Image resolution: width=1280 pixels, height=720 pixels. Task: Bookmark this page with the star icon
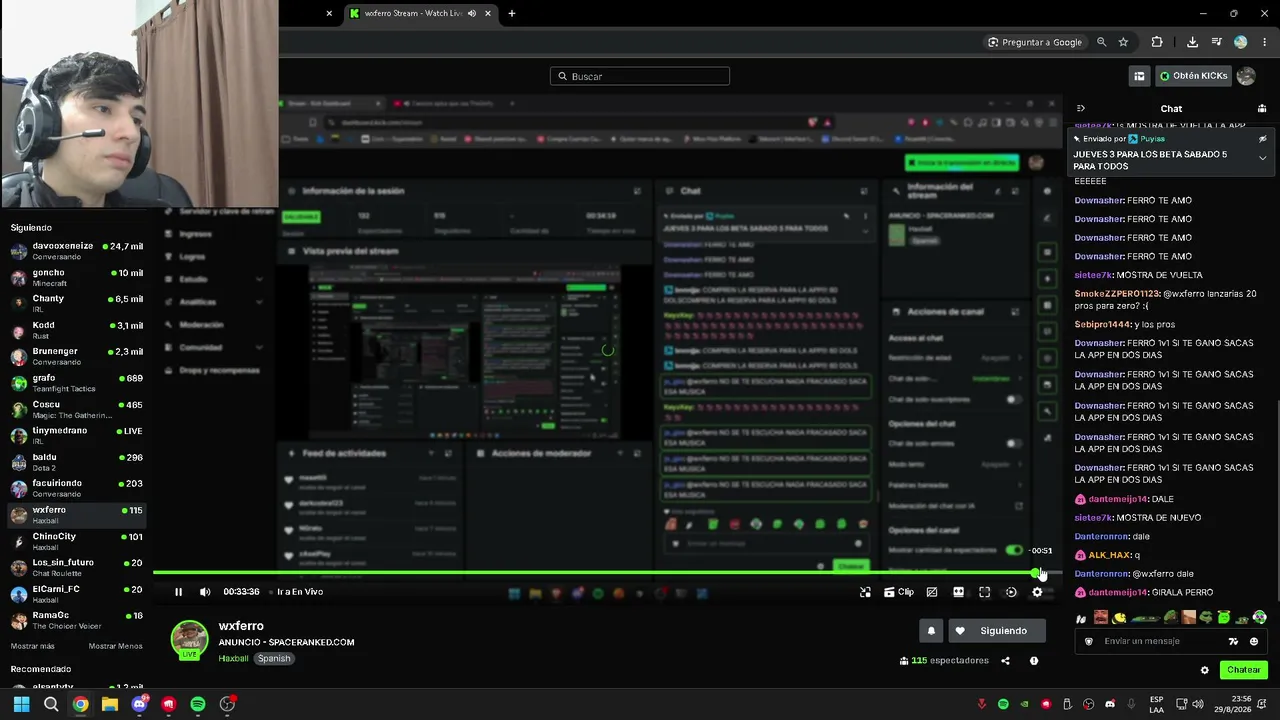pyautogui.click(x=1123, y=42)
